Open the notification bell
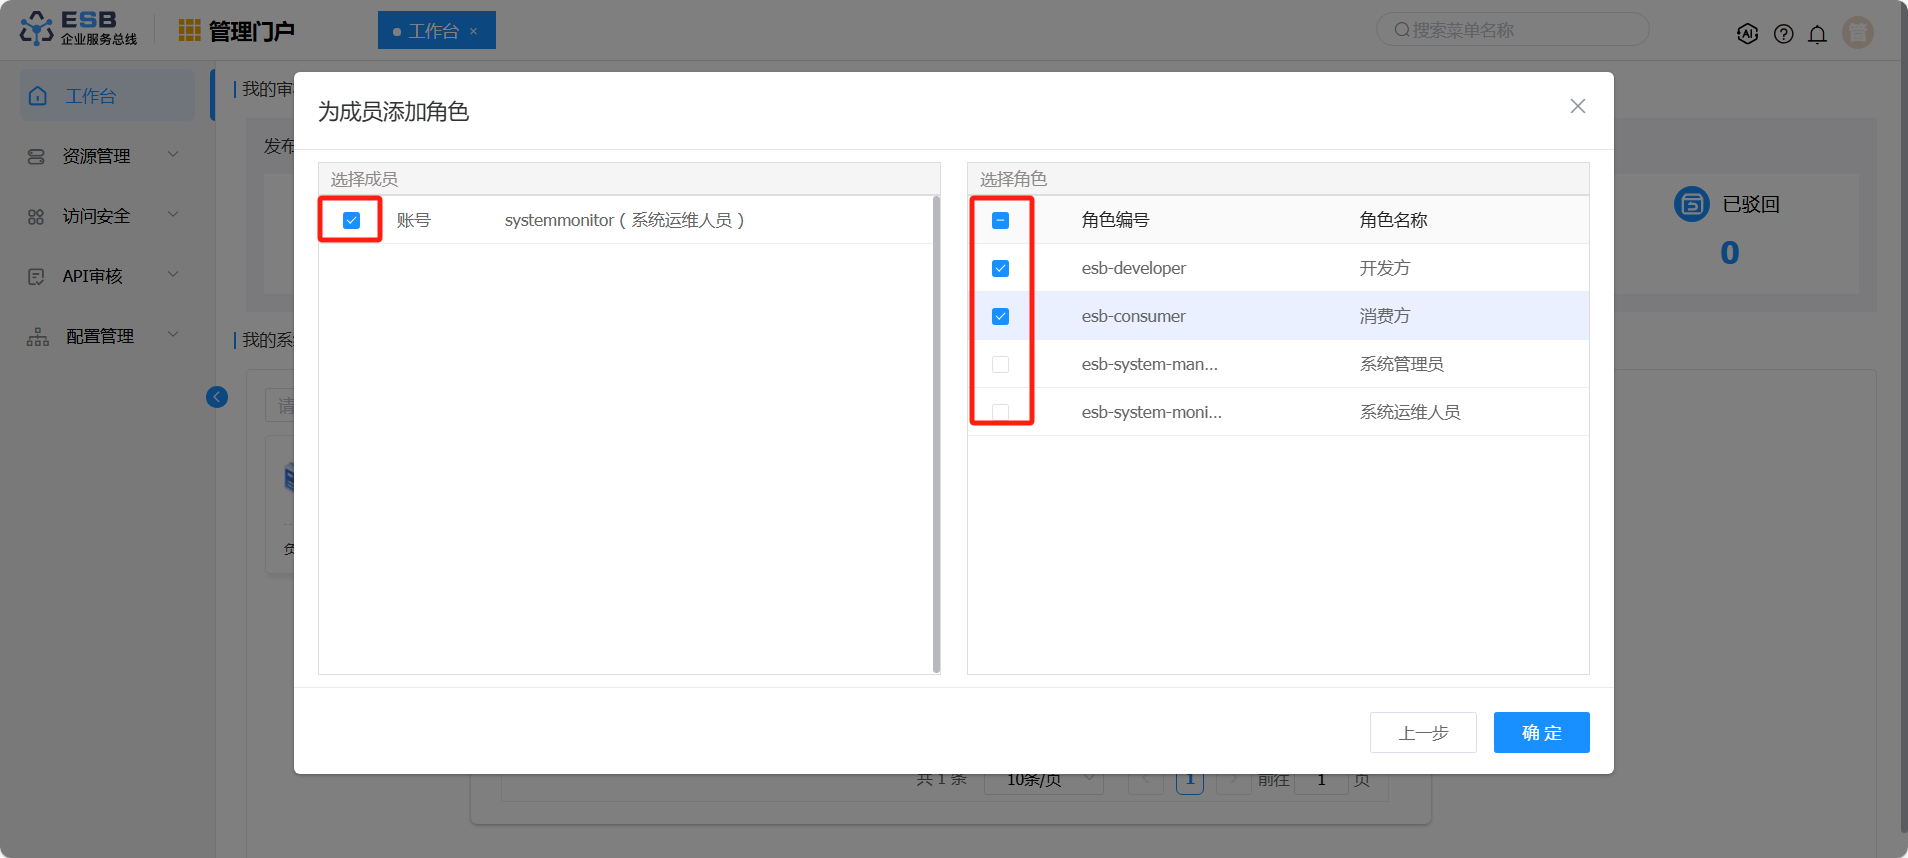 pyautogui.click(x=1817, y=34)
